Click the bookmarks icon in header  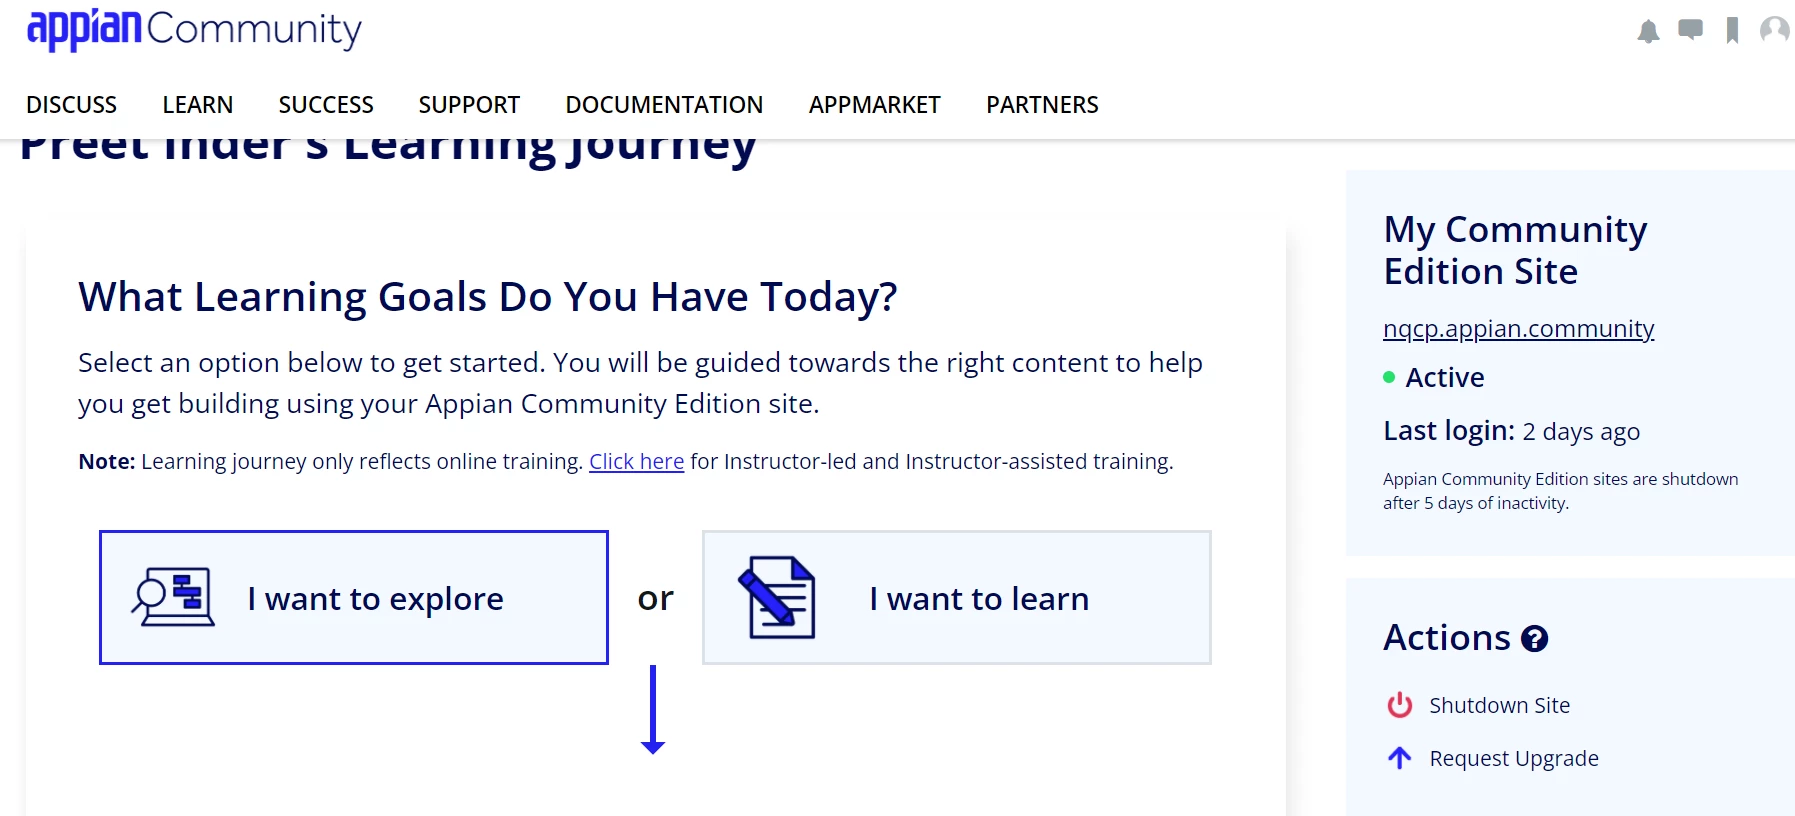(x=1732, y=31)
